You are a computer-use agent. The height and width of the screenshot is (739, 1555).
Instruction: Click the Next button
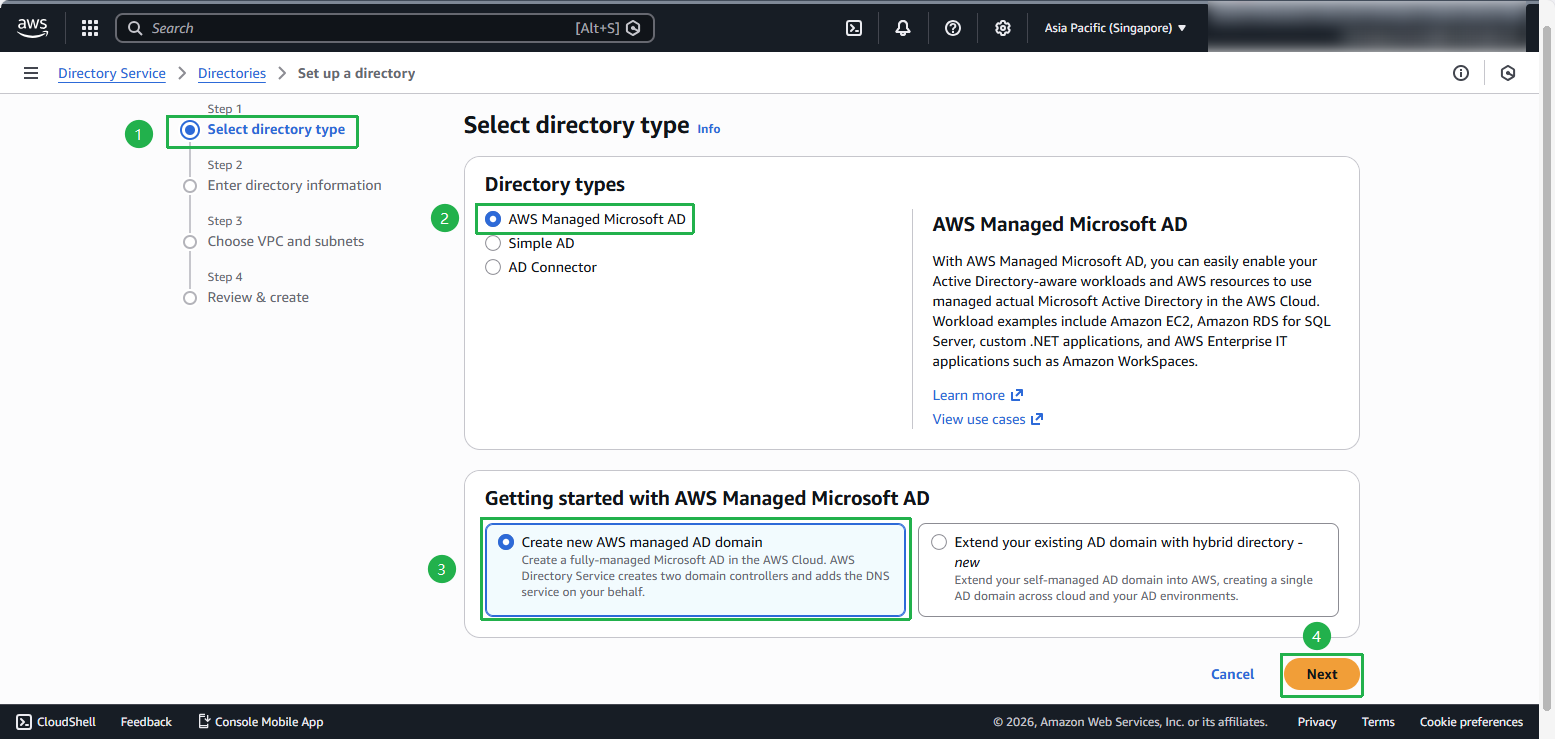(x=1321, y=674)
